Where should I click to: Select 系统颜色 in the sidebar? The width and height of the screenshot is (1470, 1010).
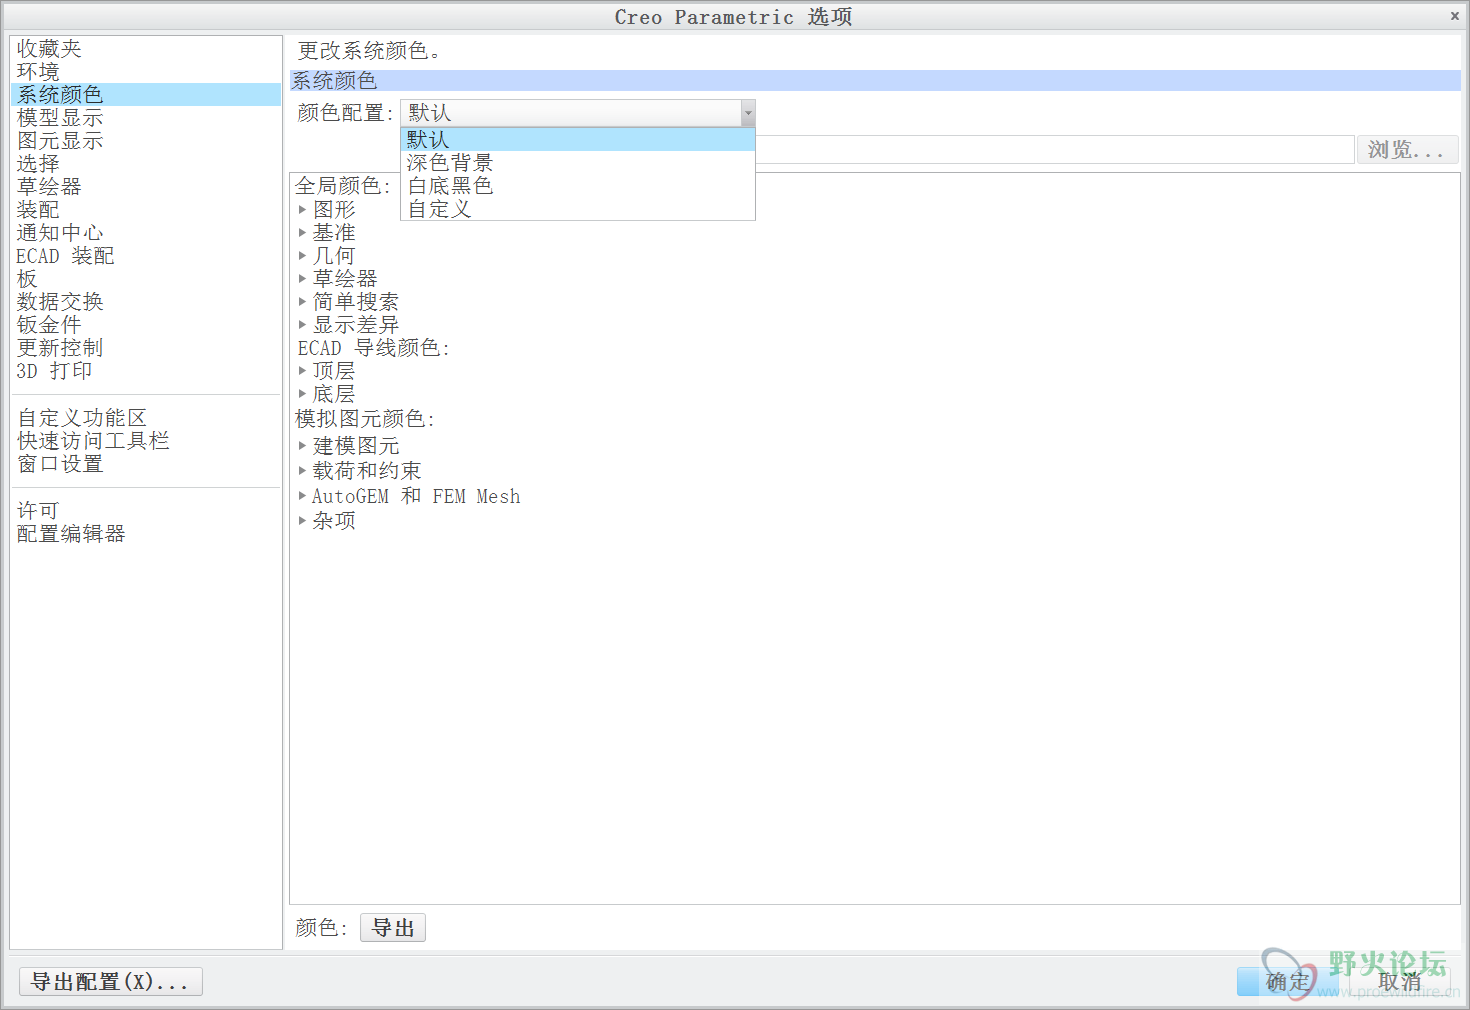pyautogui.click(x=146, y=94)
